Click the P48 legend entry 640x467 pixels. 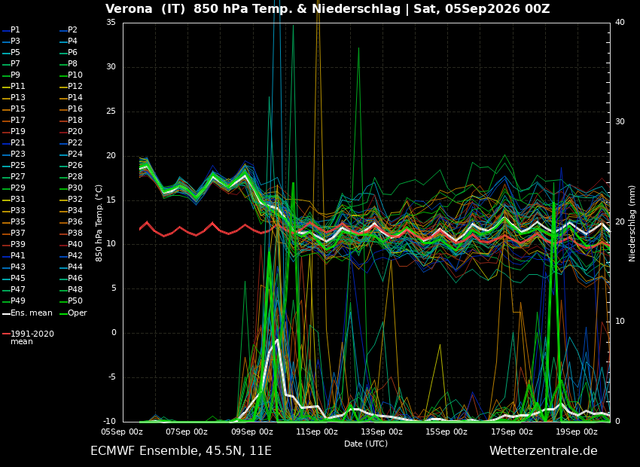[x=71, y=290]
